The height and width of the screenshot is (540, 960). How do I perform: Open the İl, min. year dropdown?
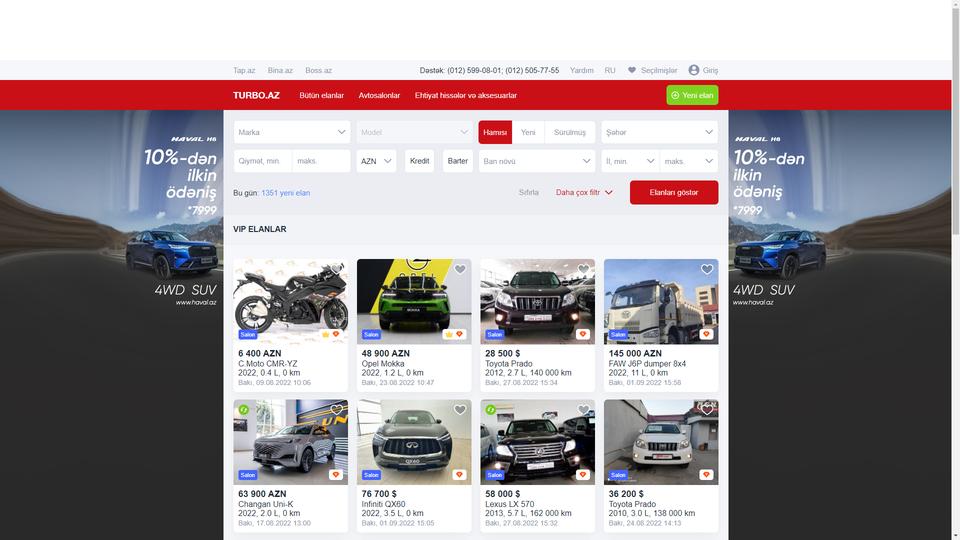point(630,161)
